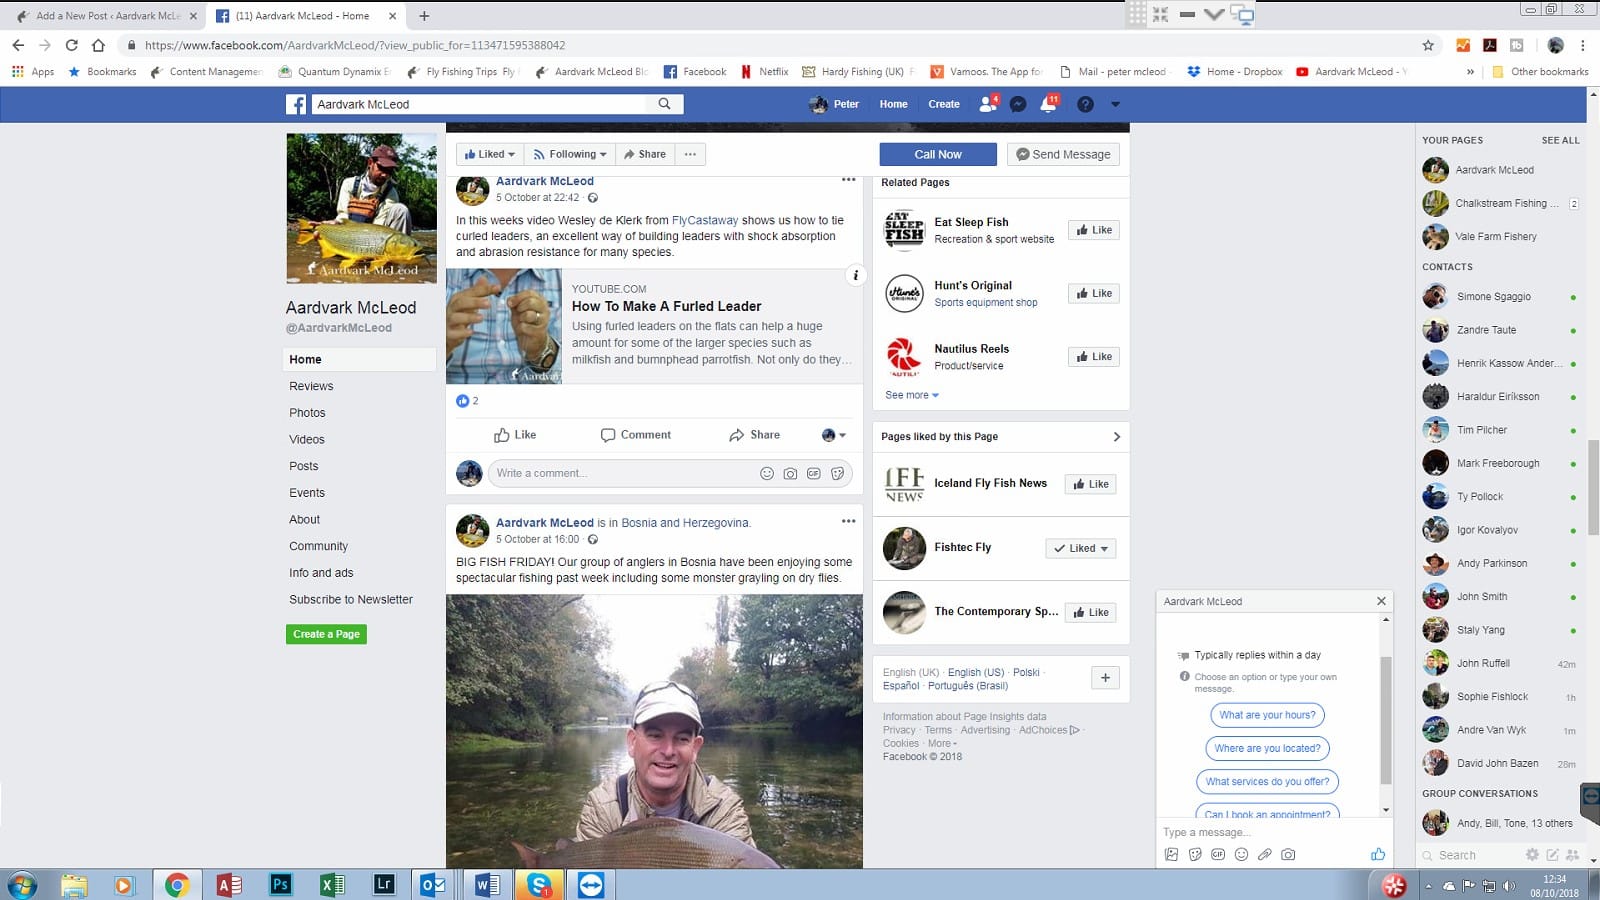Open Skype from the taskbar
This screenshot has width=1600, height=900.
(539, 884)
